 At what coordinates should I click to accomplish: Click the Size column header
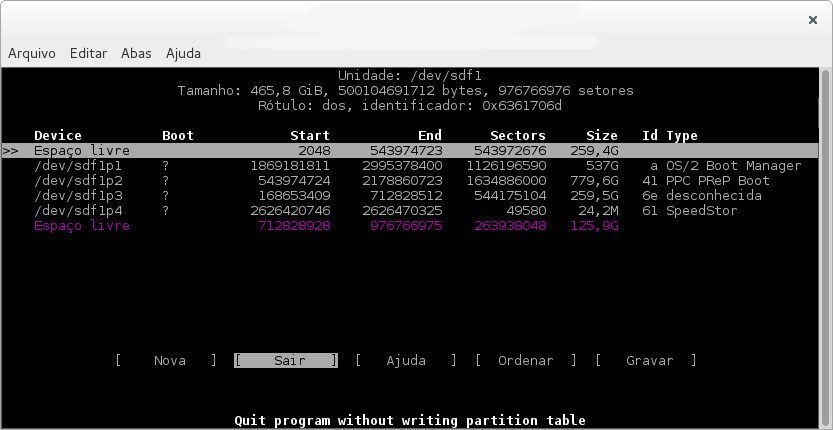602,136
